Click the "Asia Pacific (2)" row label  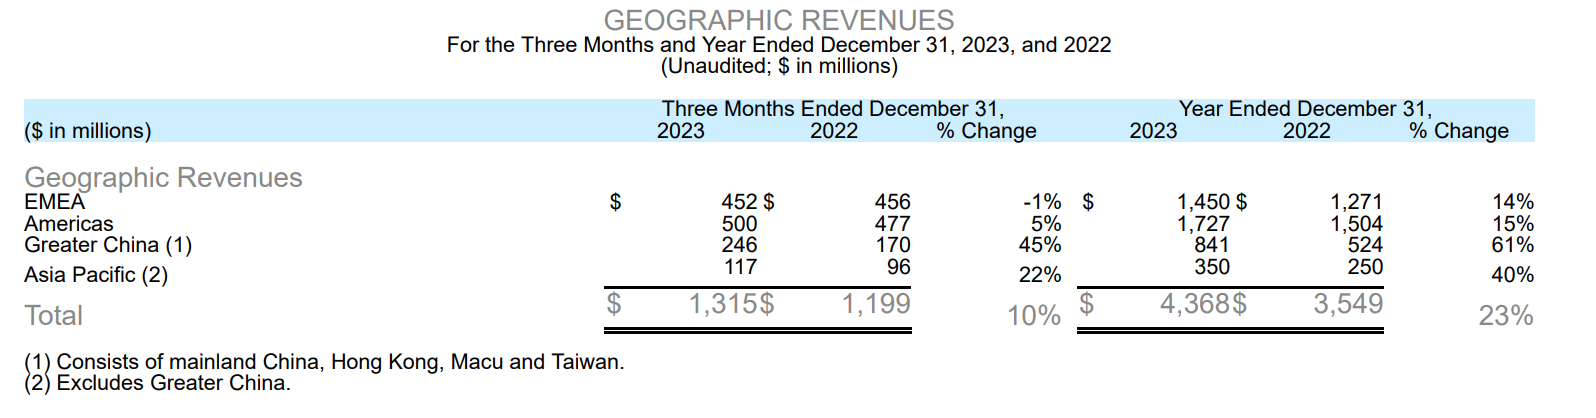click(x=96, y=275)
